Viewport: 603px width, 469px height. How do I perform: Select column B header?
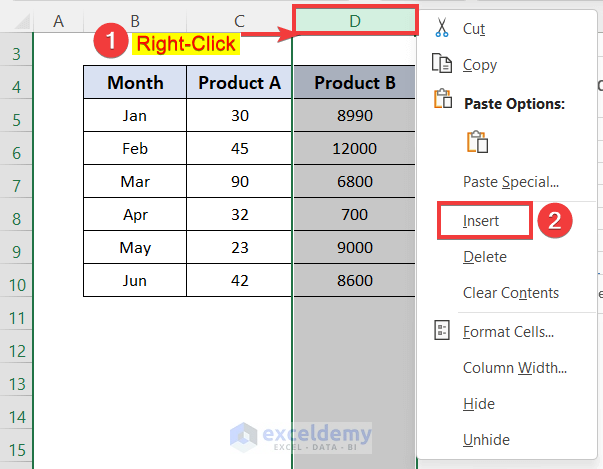[x=134, y=19]
